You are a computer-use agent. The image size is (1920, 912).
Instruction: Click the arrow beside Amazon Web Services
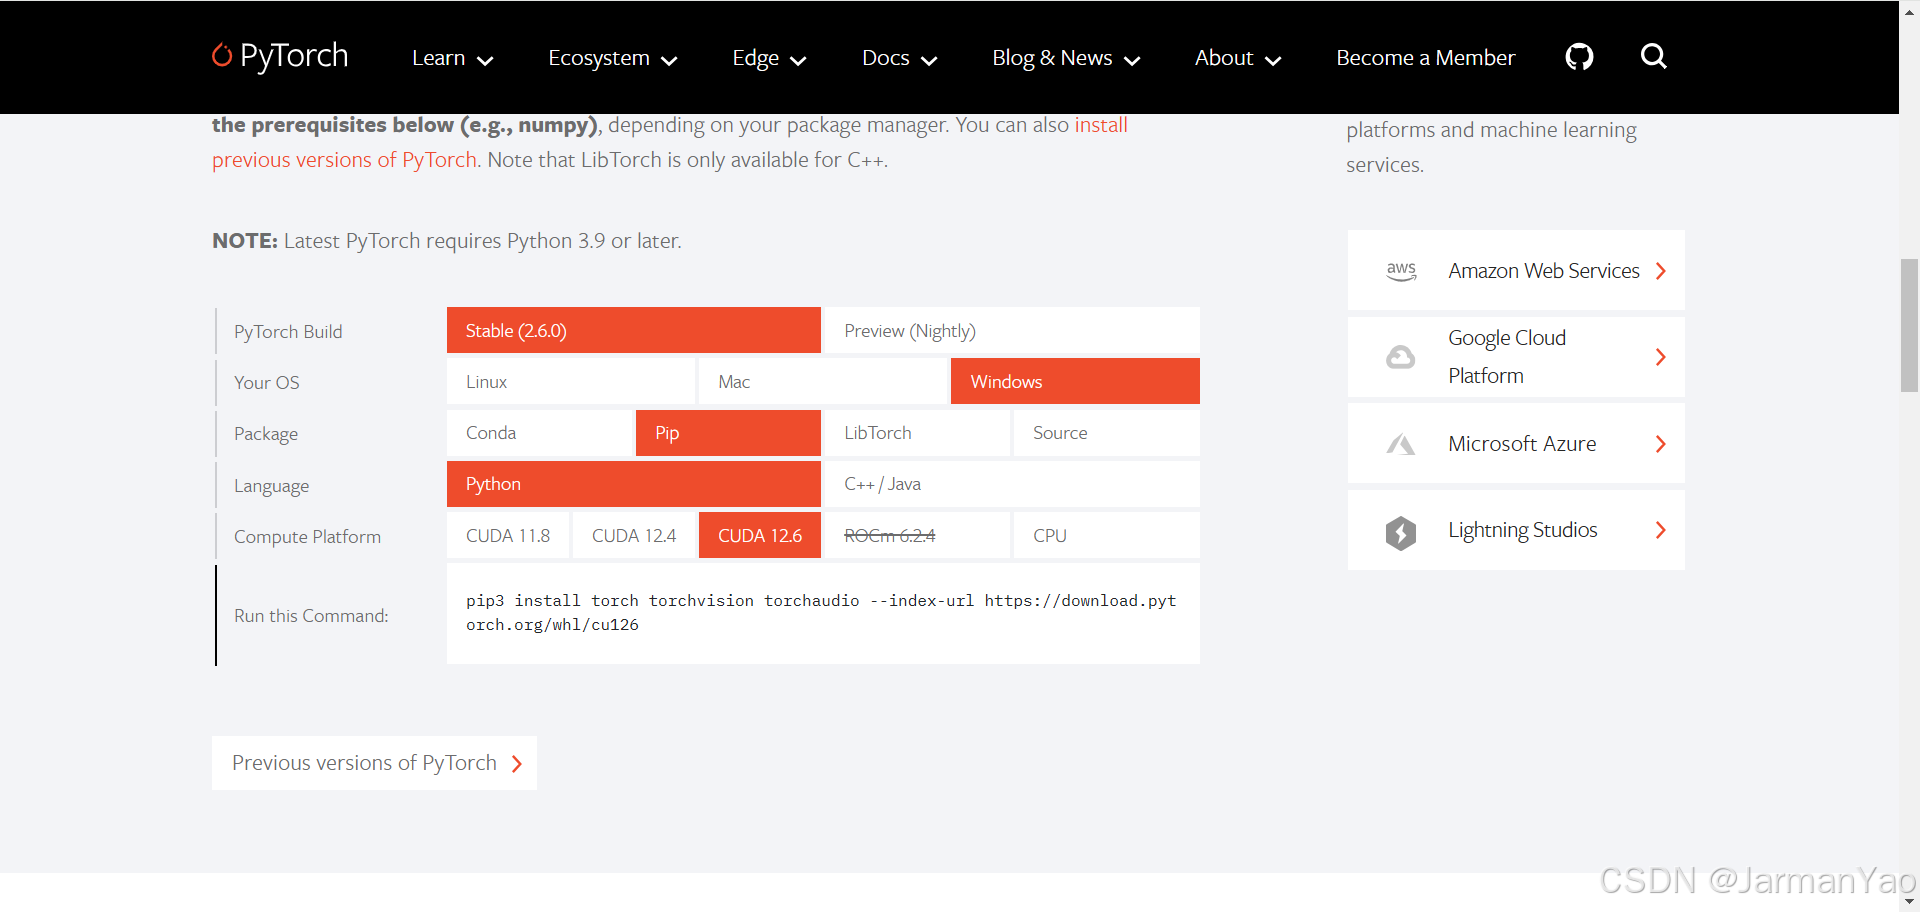[1661, 271]
